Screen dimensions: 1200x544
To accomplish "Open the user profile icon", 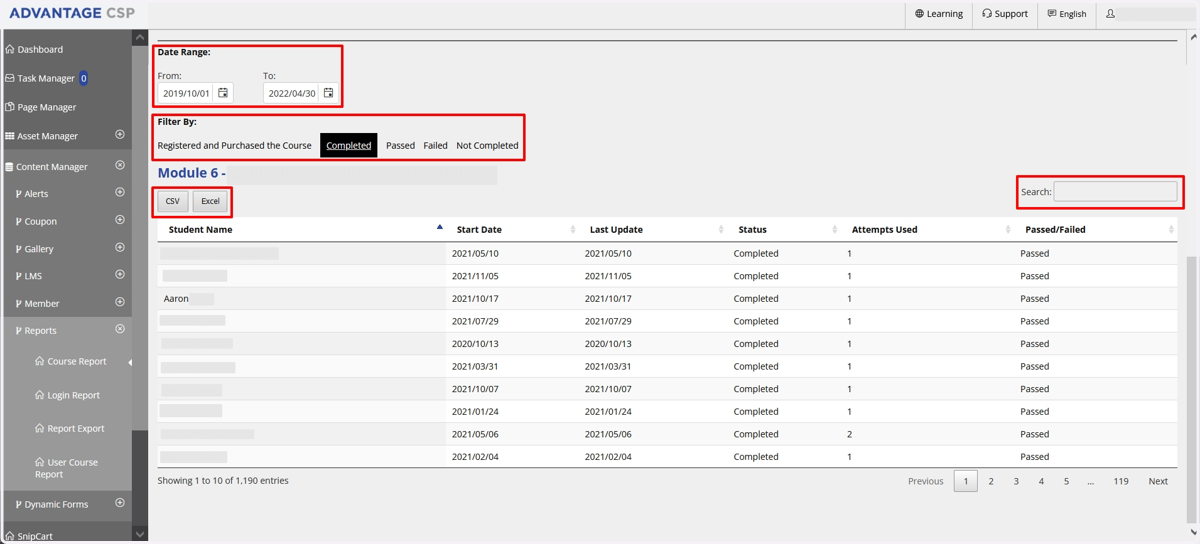I will point(1110,14).
